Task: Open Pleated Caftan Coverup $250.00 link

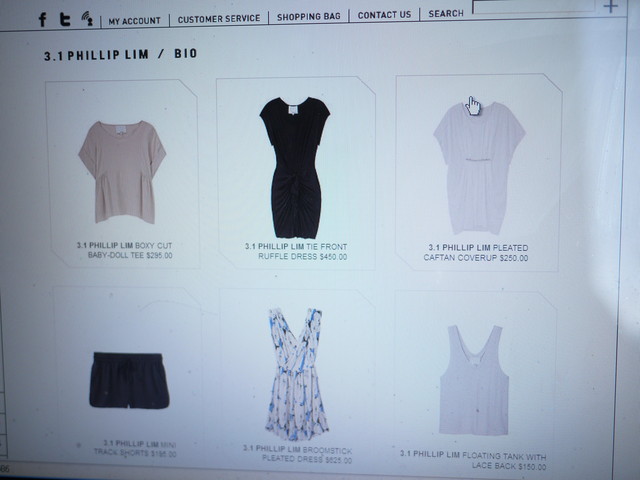Action: point(476,253)
